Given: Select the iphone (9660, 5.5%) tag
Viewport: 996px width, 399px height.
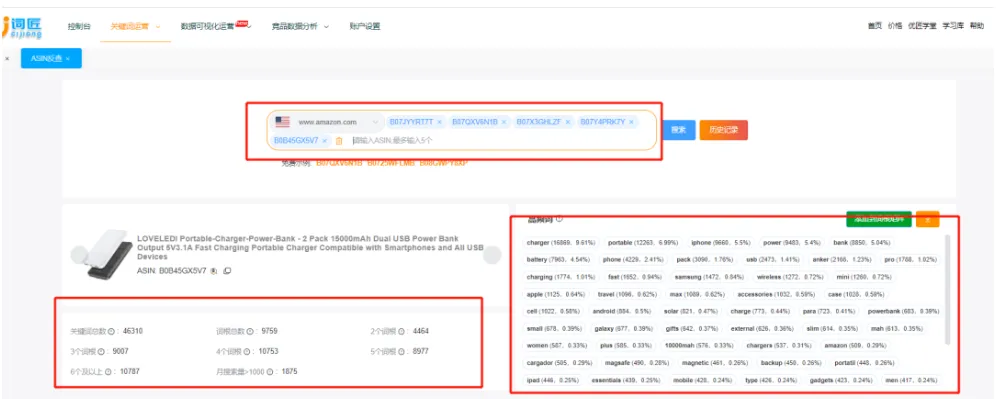Looking at the screenshot, I should (x=720, y=243).
